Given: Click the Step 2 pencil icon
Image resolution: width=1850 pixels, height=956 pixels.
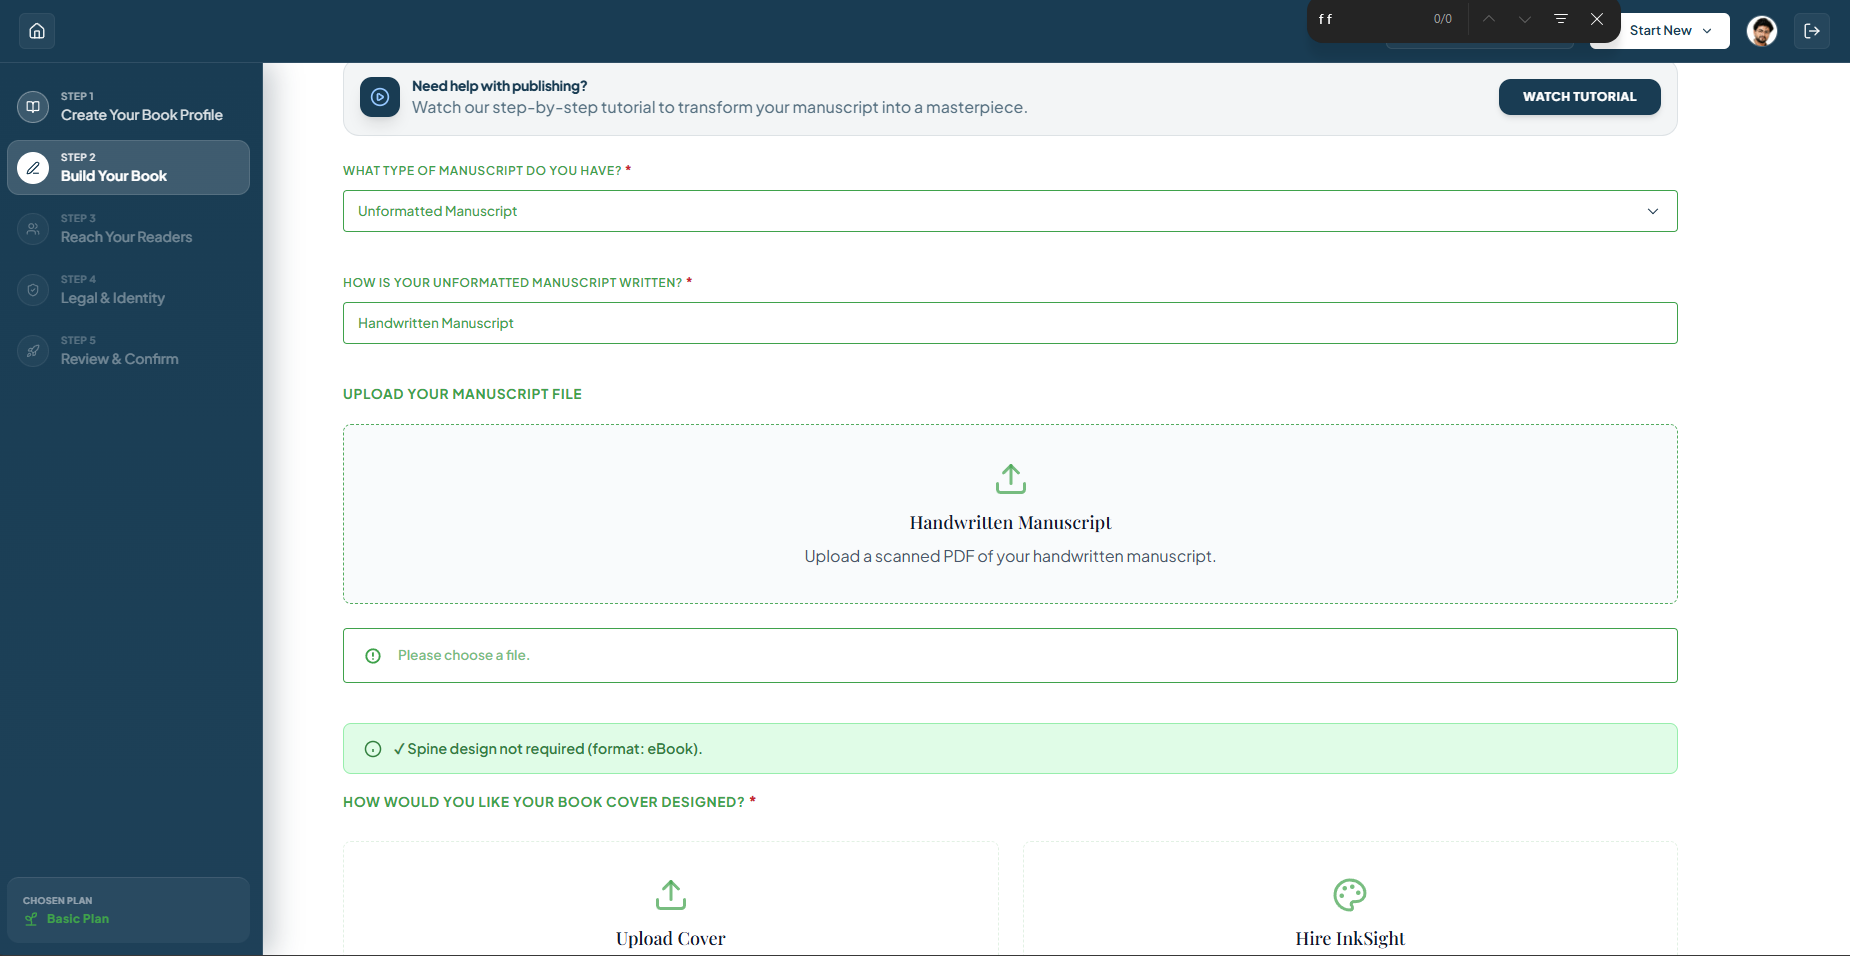Looking at the screenshot, I should click(x=33, y=168).
